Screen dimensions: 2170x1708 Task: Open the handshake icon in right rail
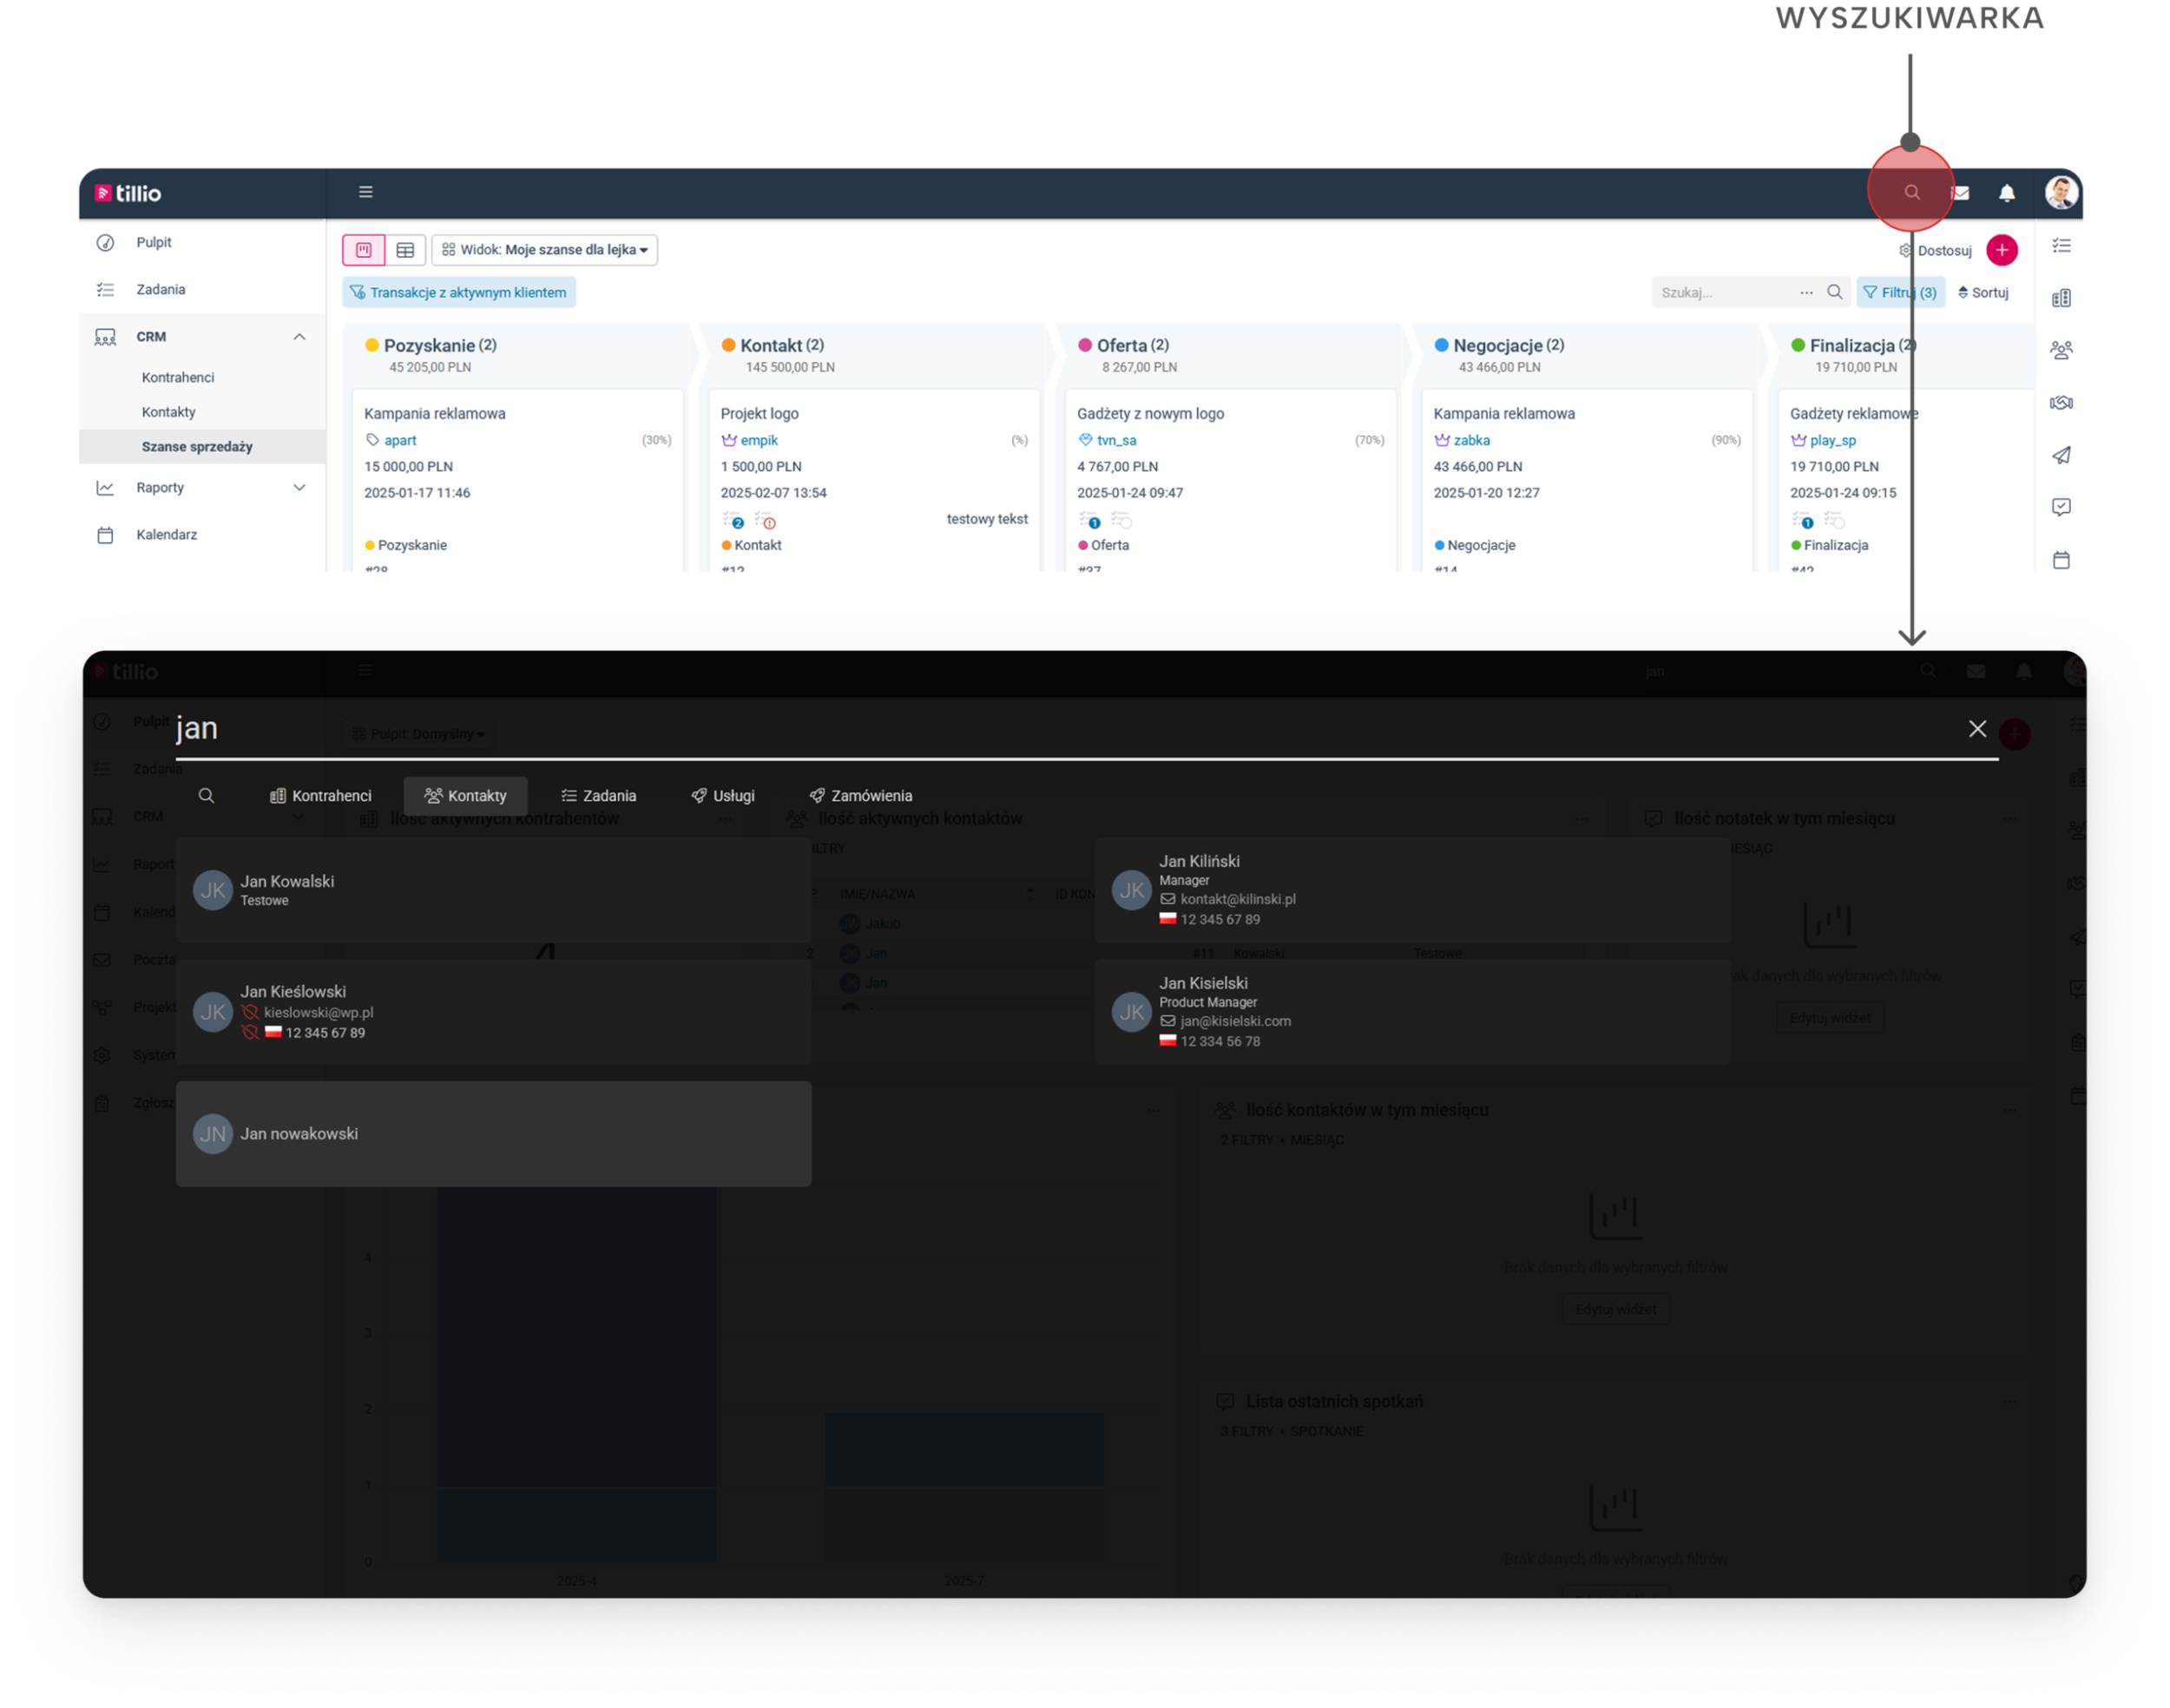[2061, 403]
